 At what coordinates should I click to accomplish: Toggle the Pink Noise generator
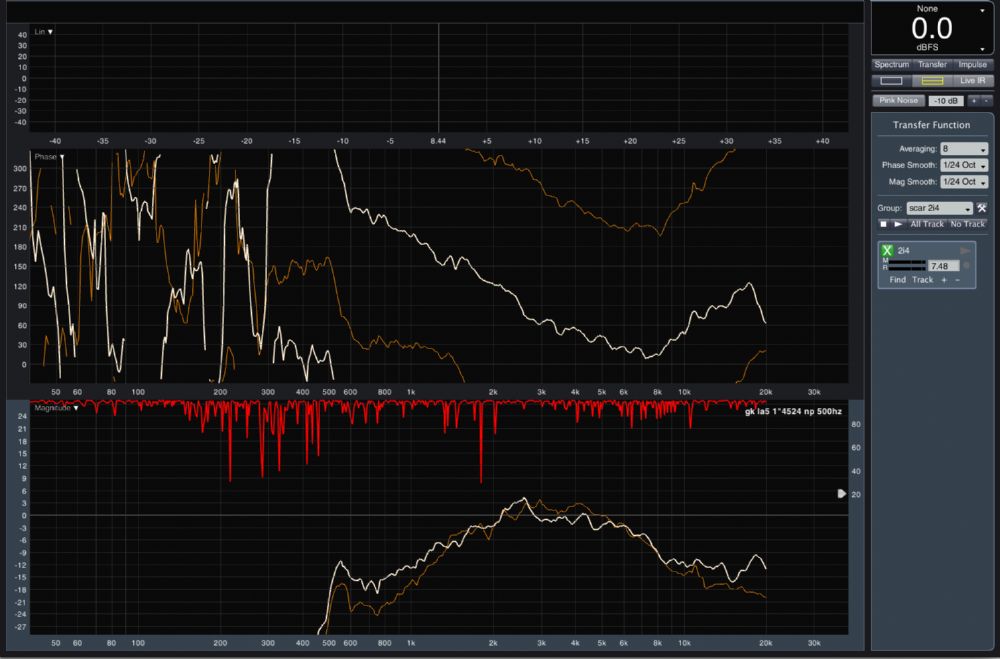pos(897,101)
